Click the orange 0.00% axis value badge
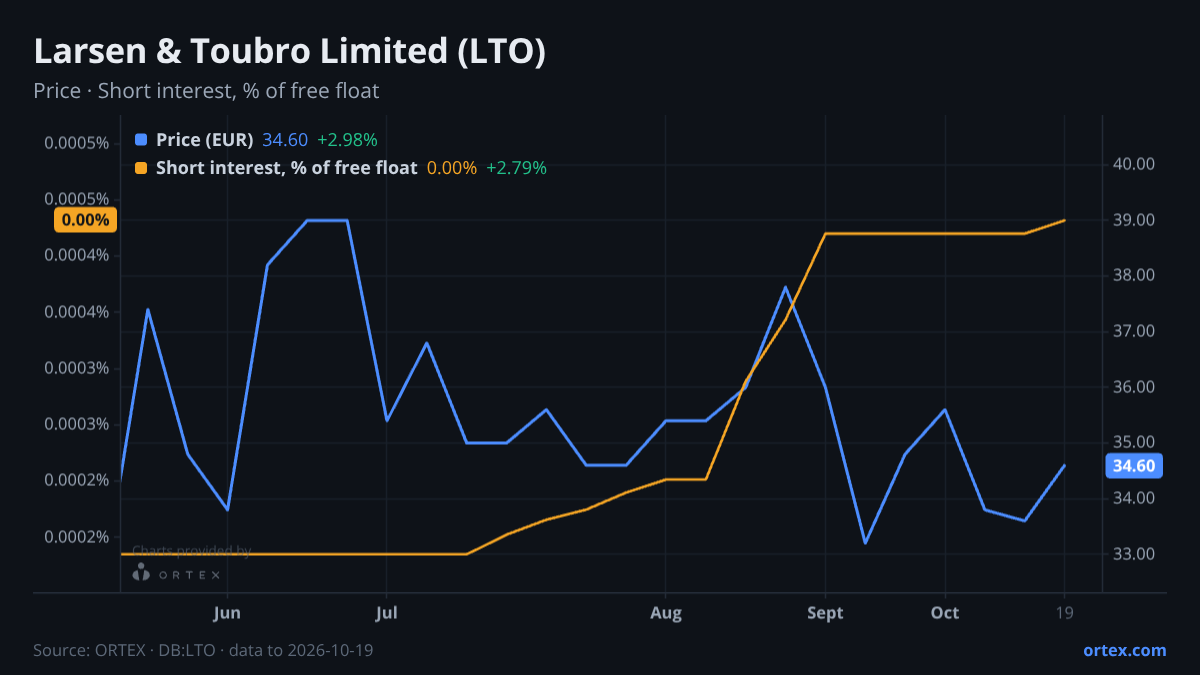The width and height of the screenshot is (1200, 675). point(85,220)
